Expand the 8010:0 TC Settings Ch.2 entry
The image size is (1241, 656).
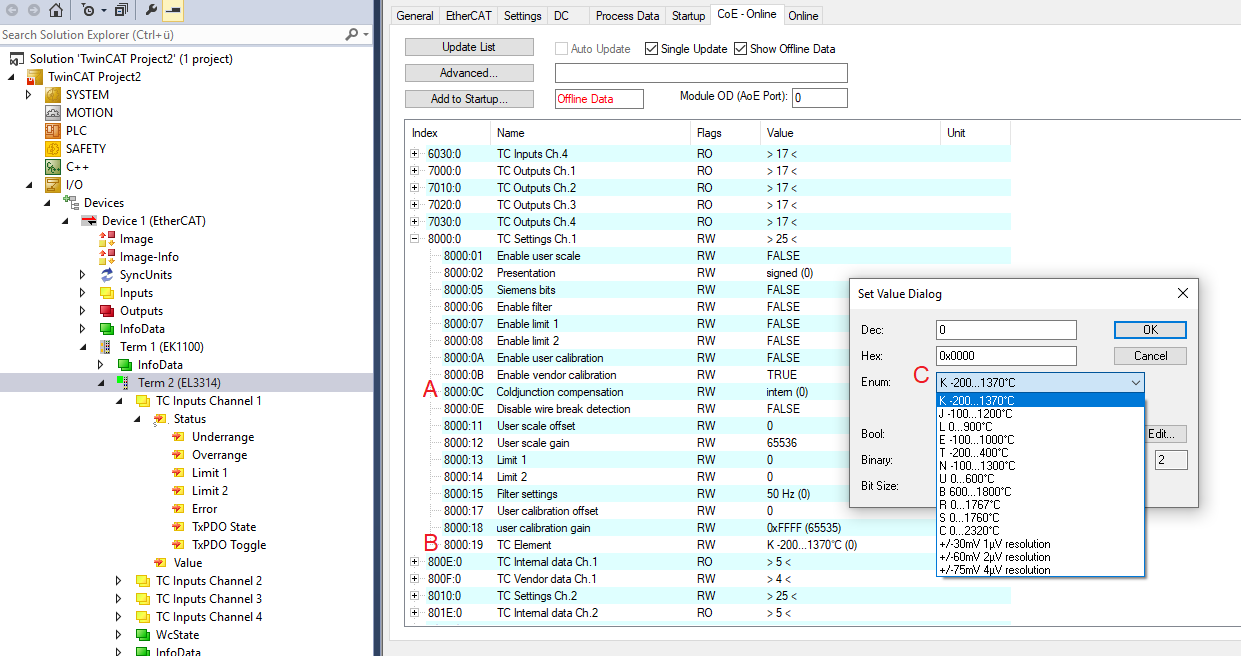(x=415, y=596)
